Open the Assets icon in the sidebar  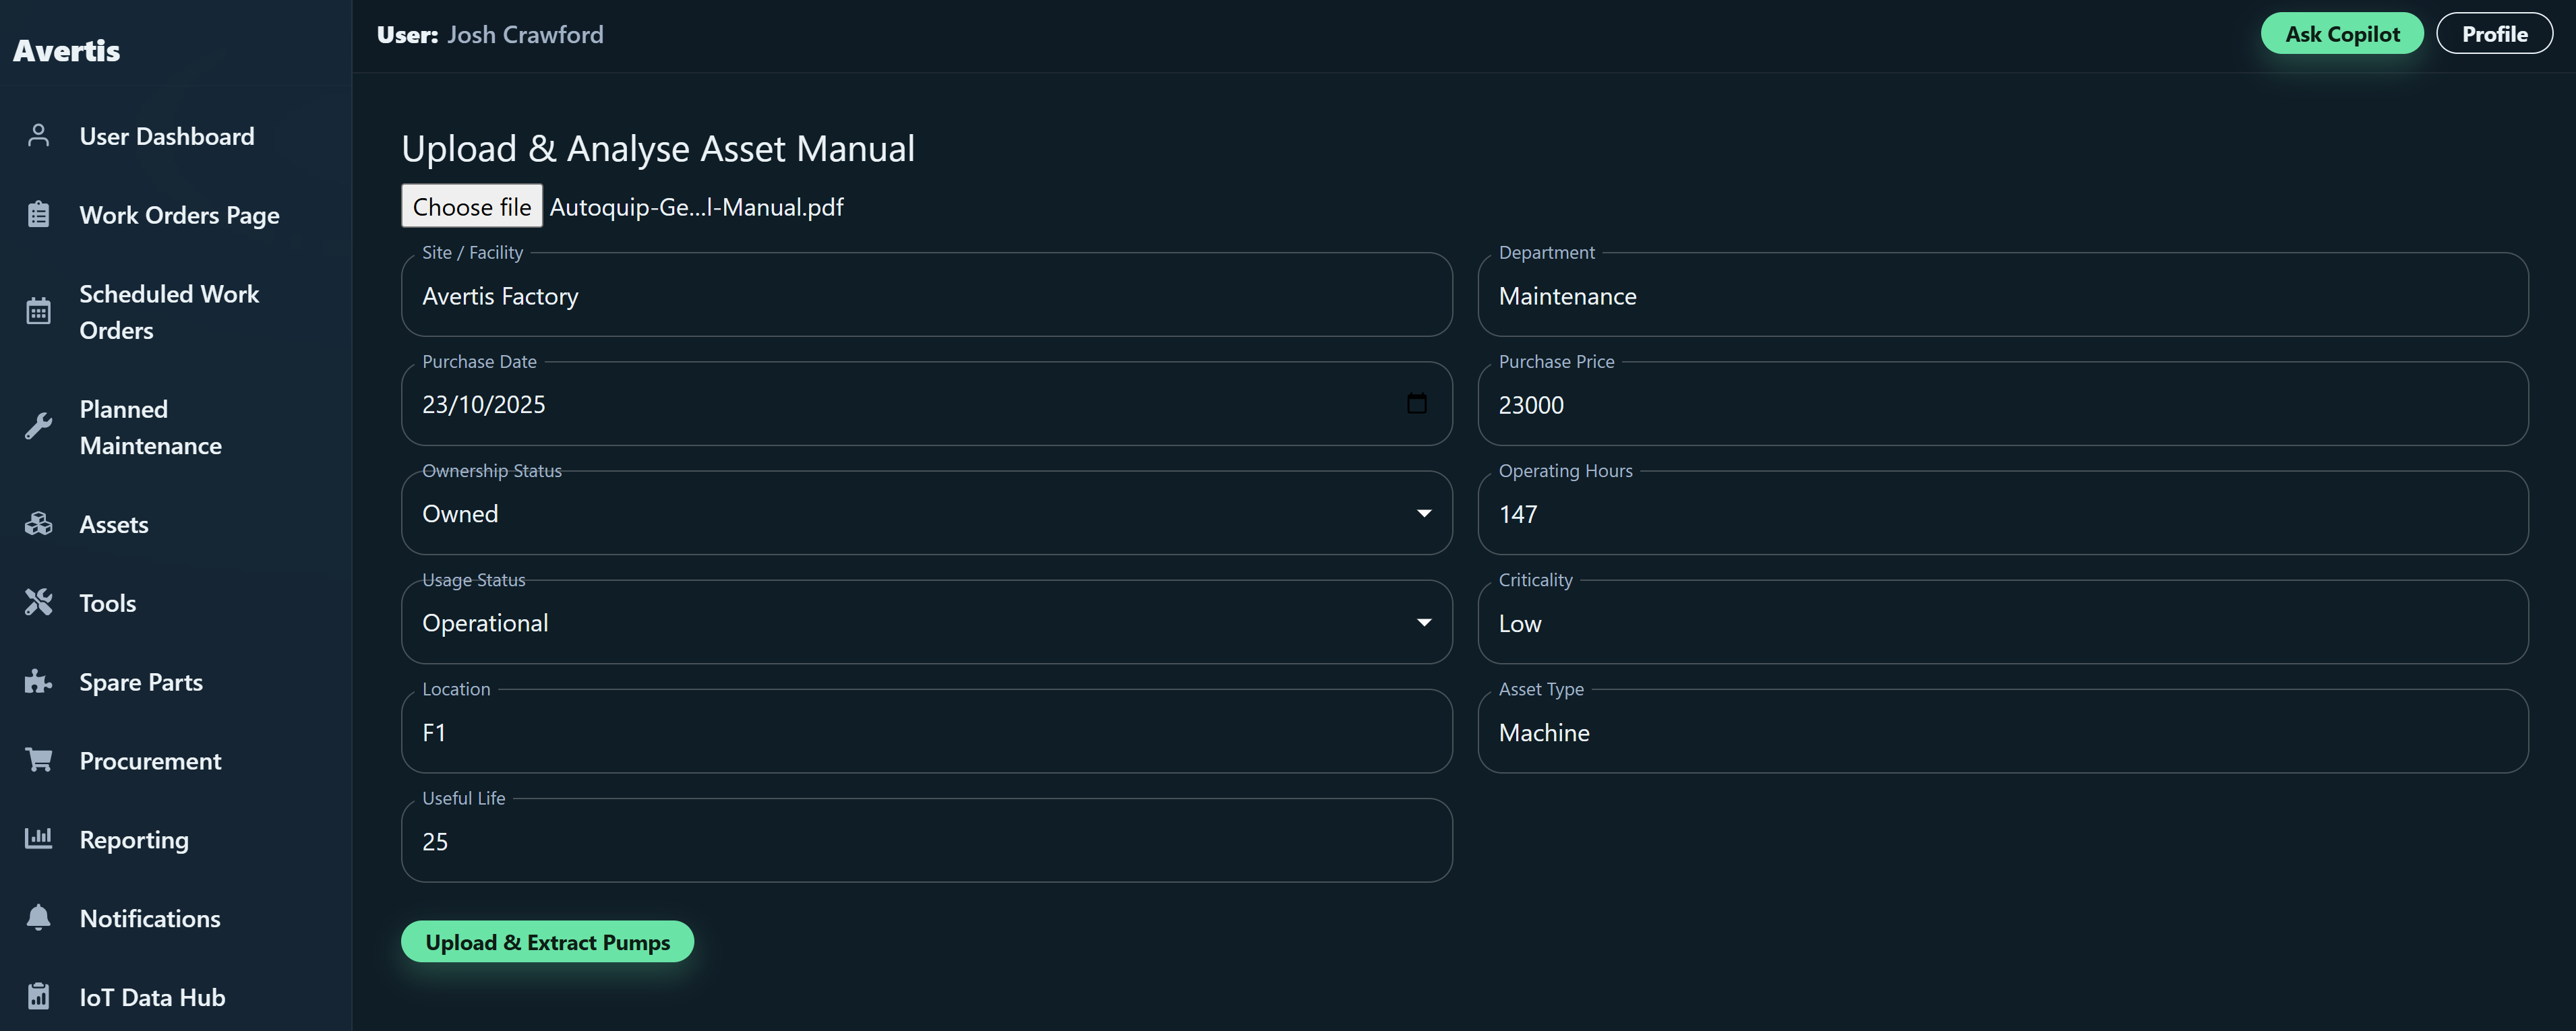[x=38, y=523]
